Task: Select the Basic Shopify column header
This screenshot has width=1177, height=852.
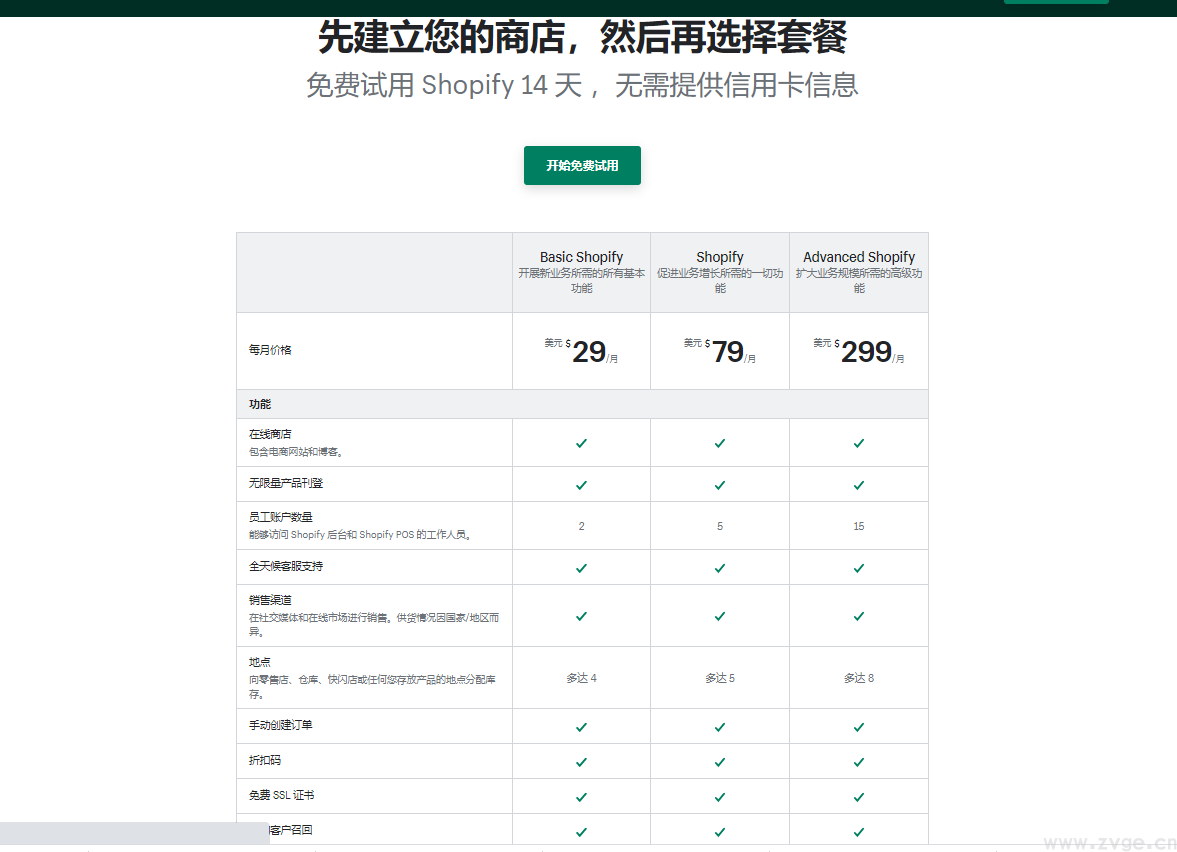Action: coord(581,271)
